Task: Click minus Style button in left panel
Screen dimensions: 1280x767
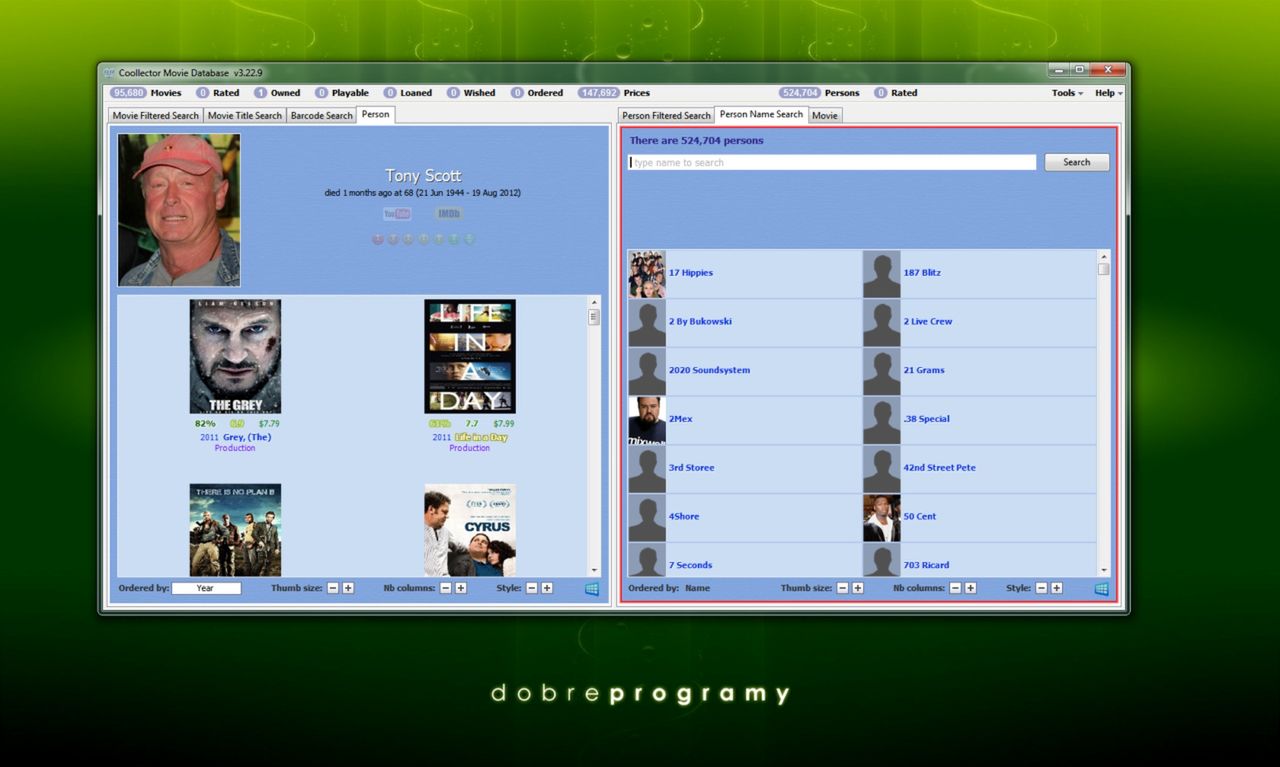Action: point(532,588)
